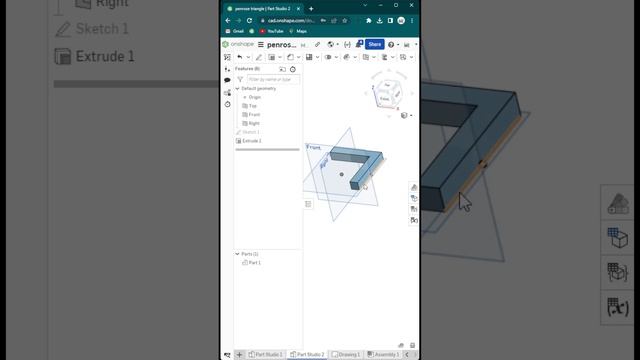Collapse the Parts (1) list
The image size is (640, 360).
[238, 254]
